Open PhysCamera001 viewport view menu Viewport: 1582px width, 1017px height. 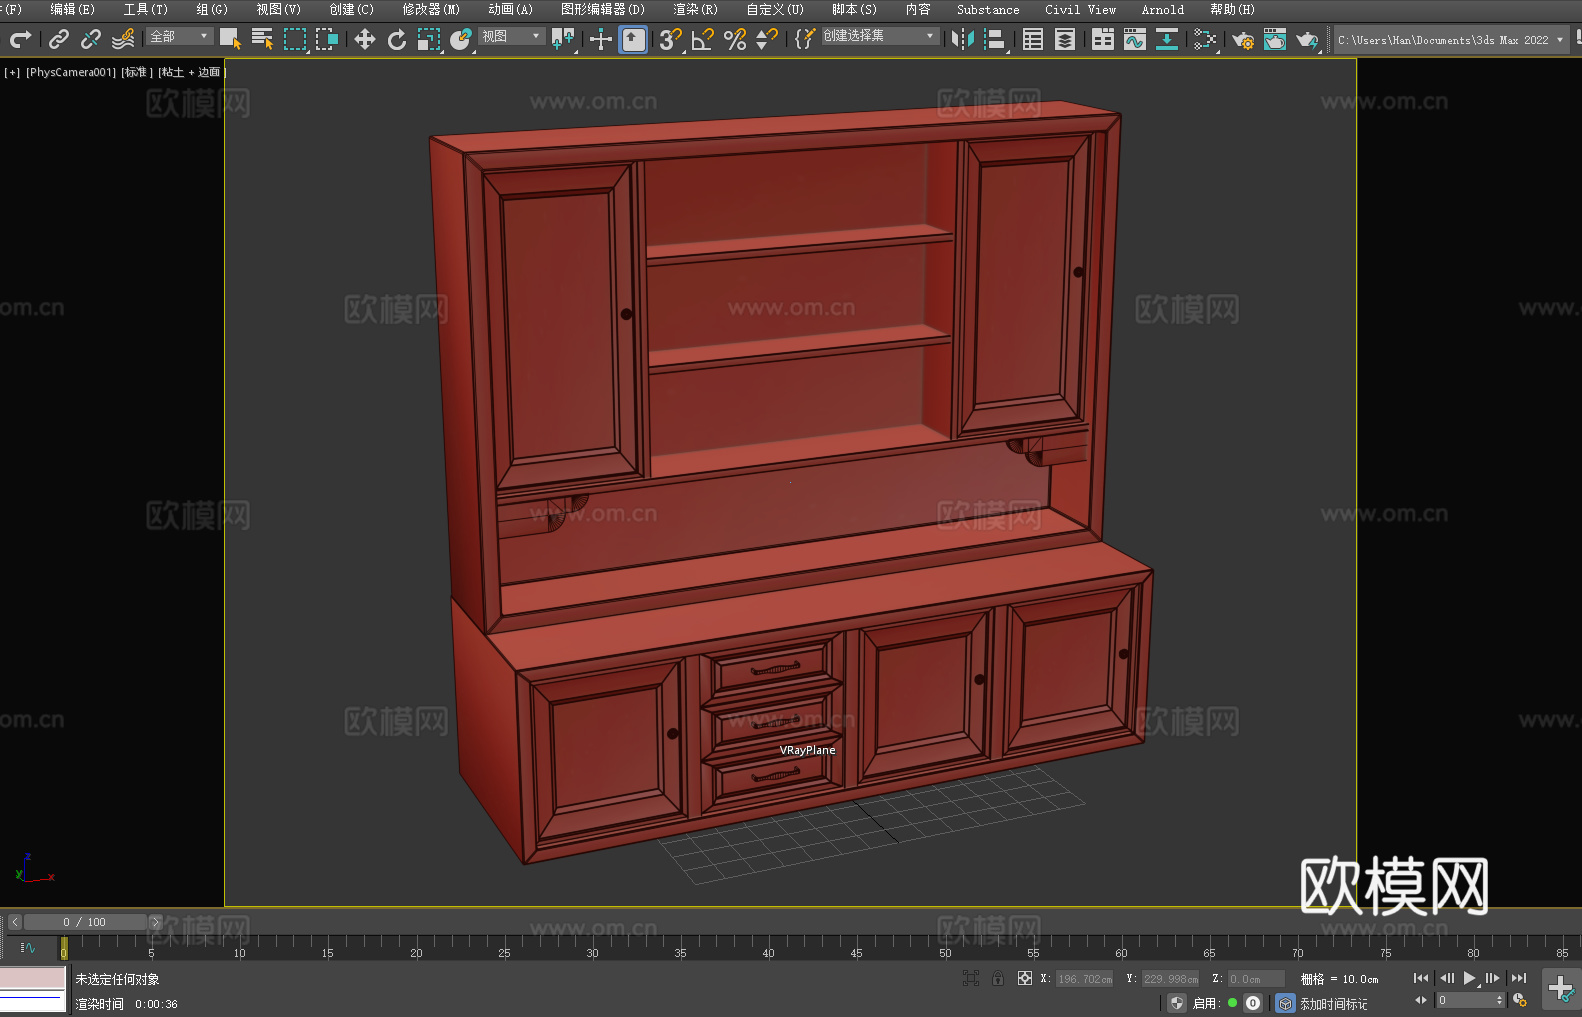[x=70, y=72]
